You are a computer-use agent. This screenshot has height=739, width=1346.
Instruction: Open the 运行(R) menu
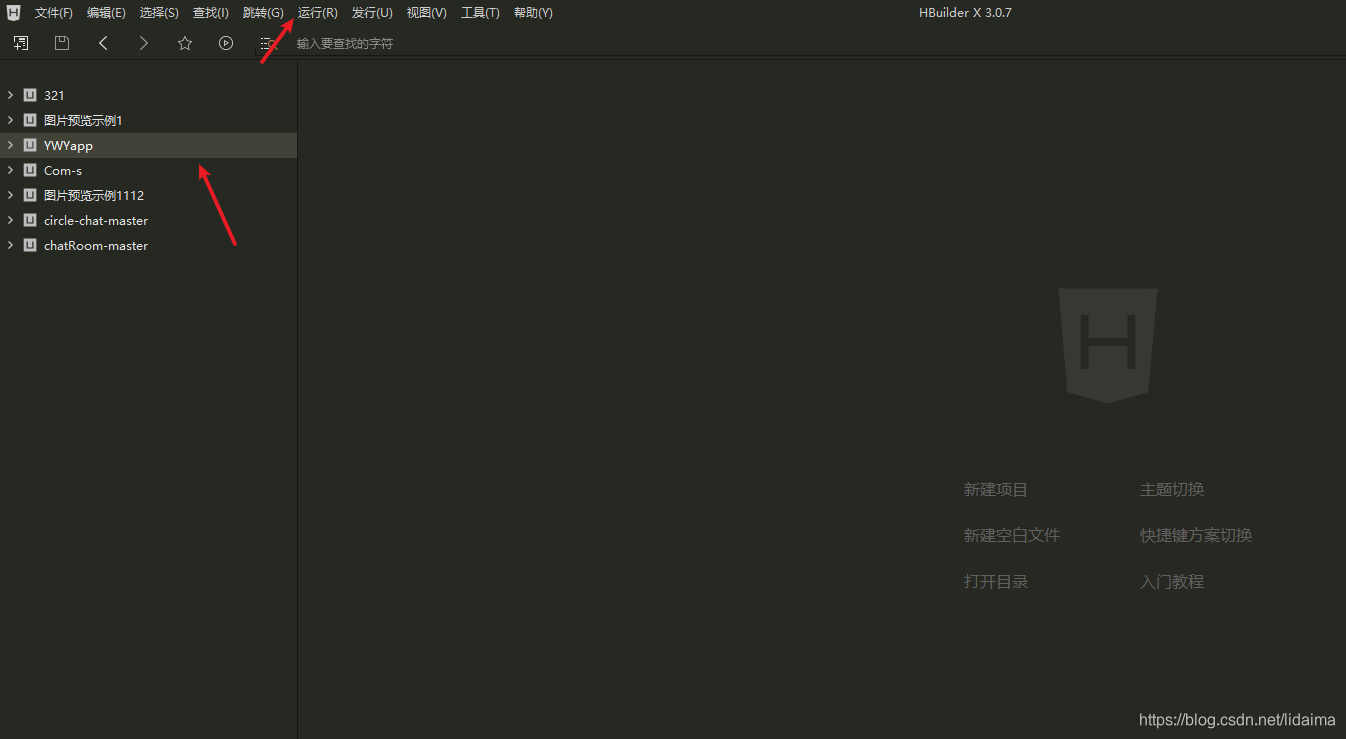[x=318, y=13]
